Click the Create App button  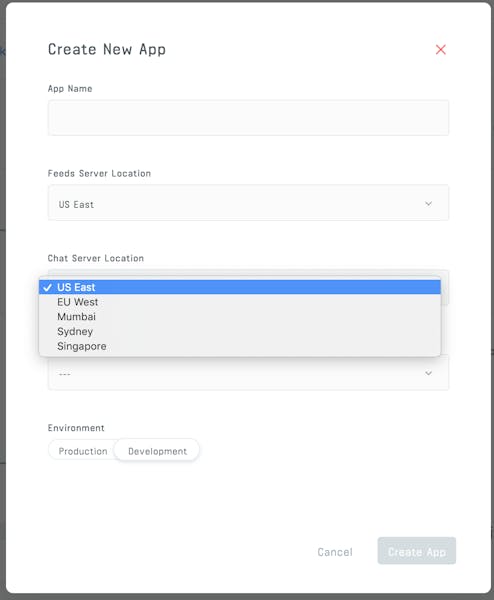[417, 551]
